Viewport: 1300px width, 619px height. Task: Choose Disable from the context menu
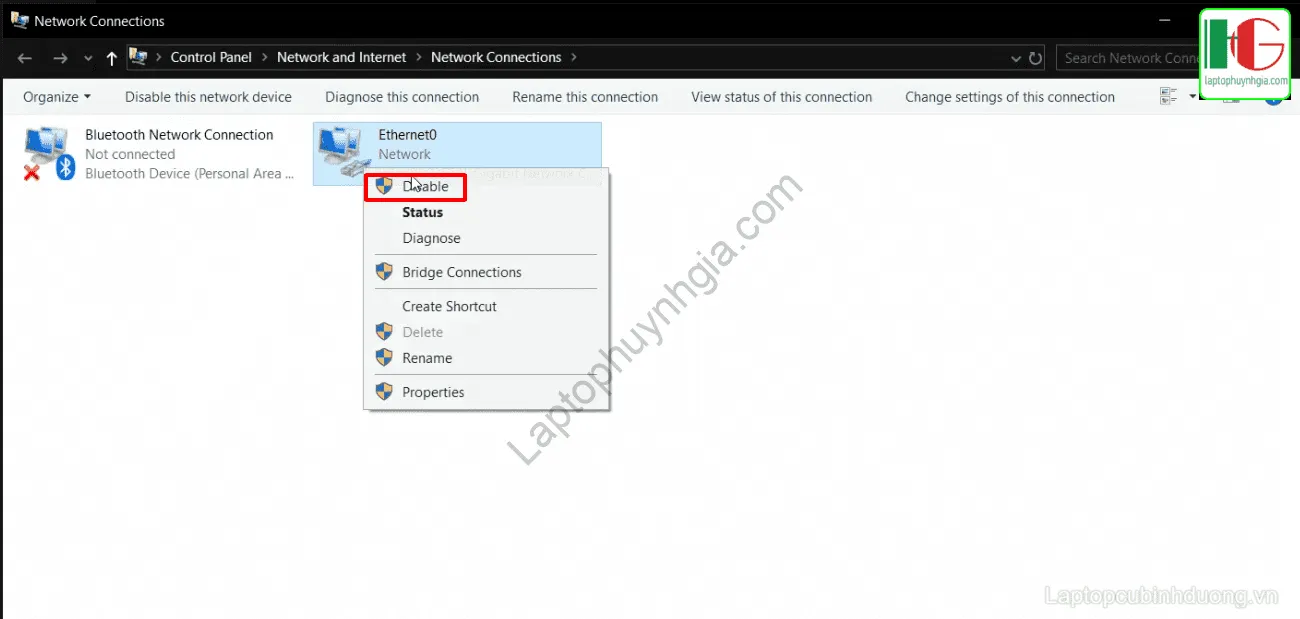[x=424, y=186]
